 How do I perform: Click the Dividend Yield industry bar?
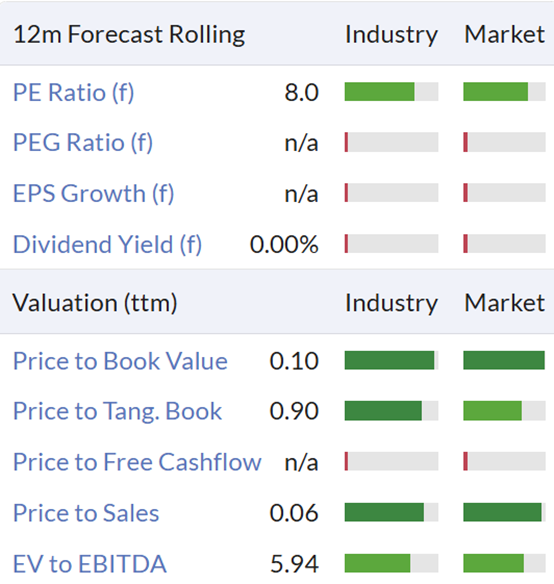[x=391, y=244]
